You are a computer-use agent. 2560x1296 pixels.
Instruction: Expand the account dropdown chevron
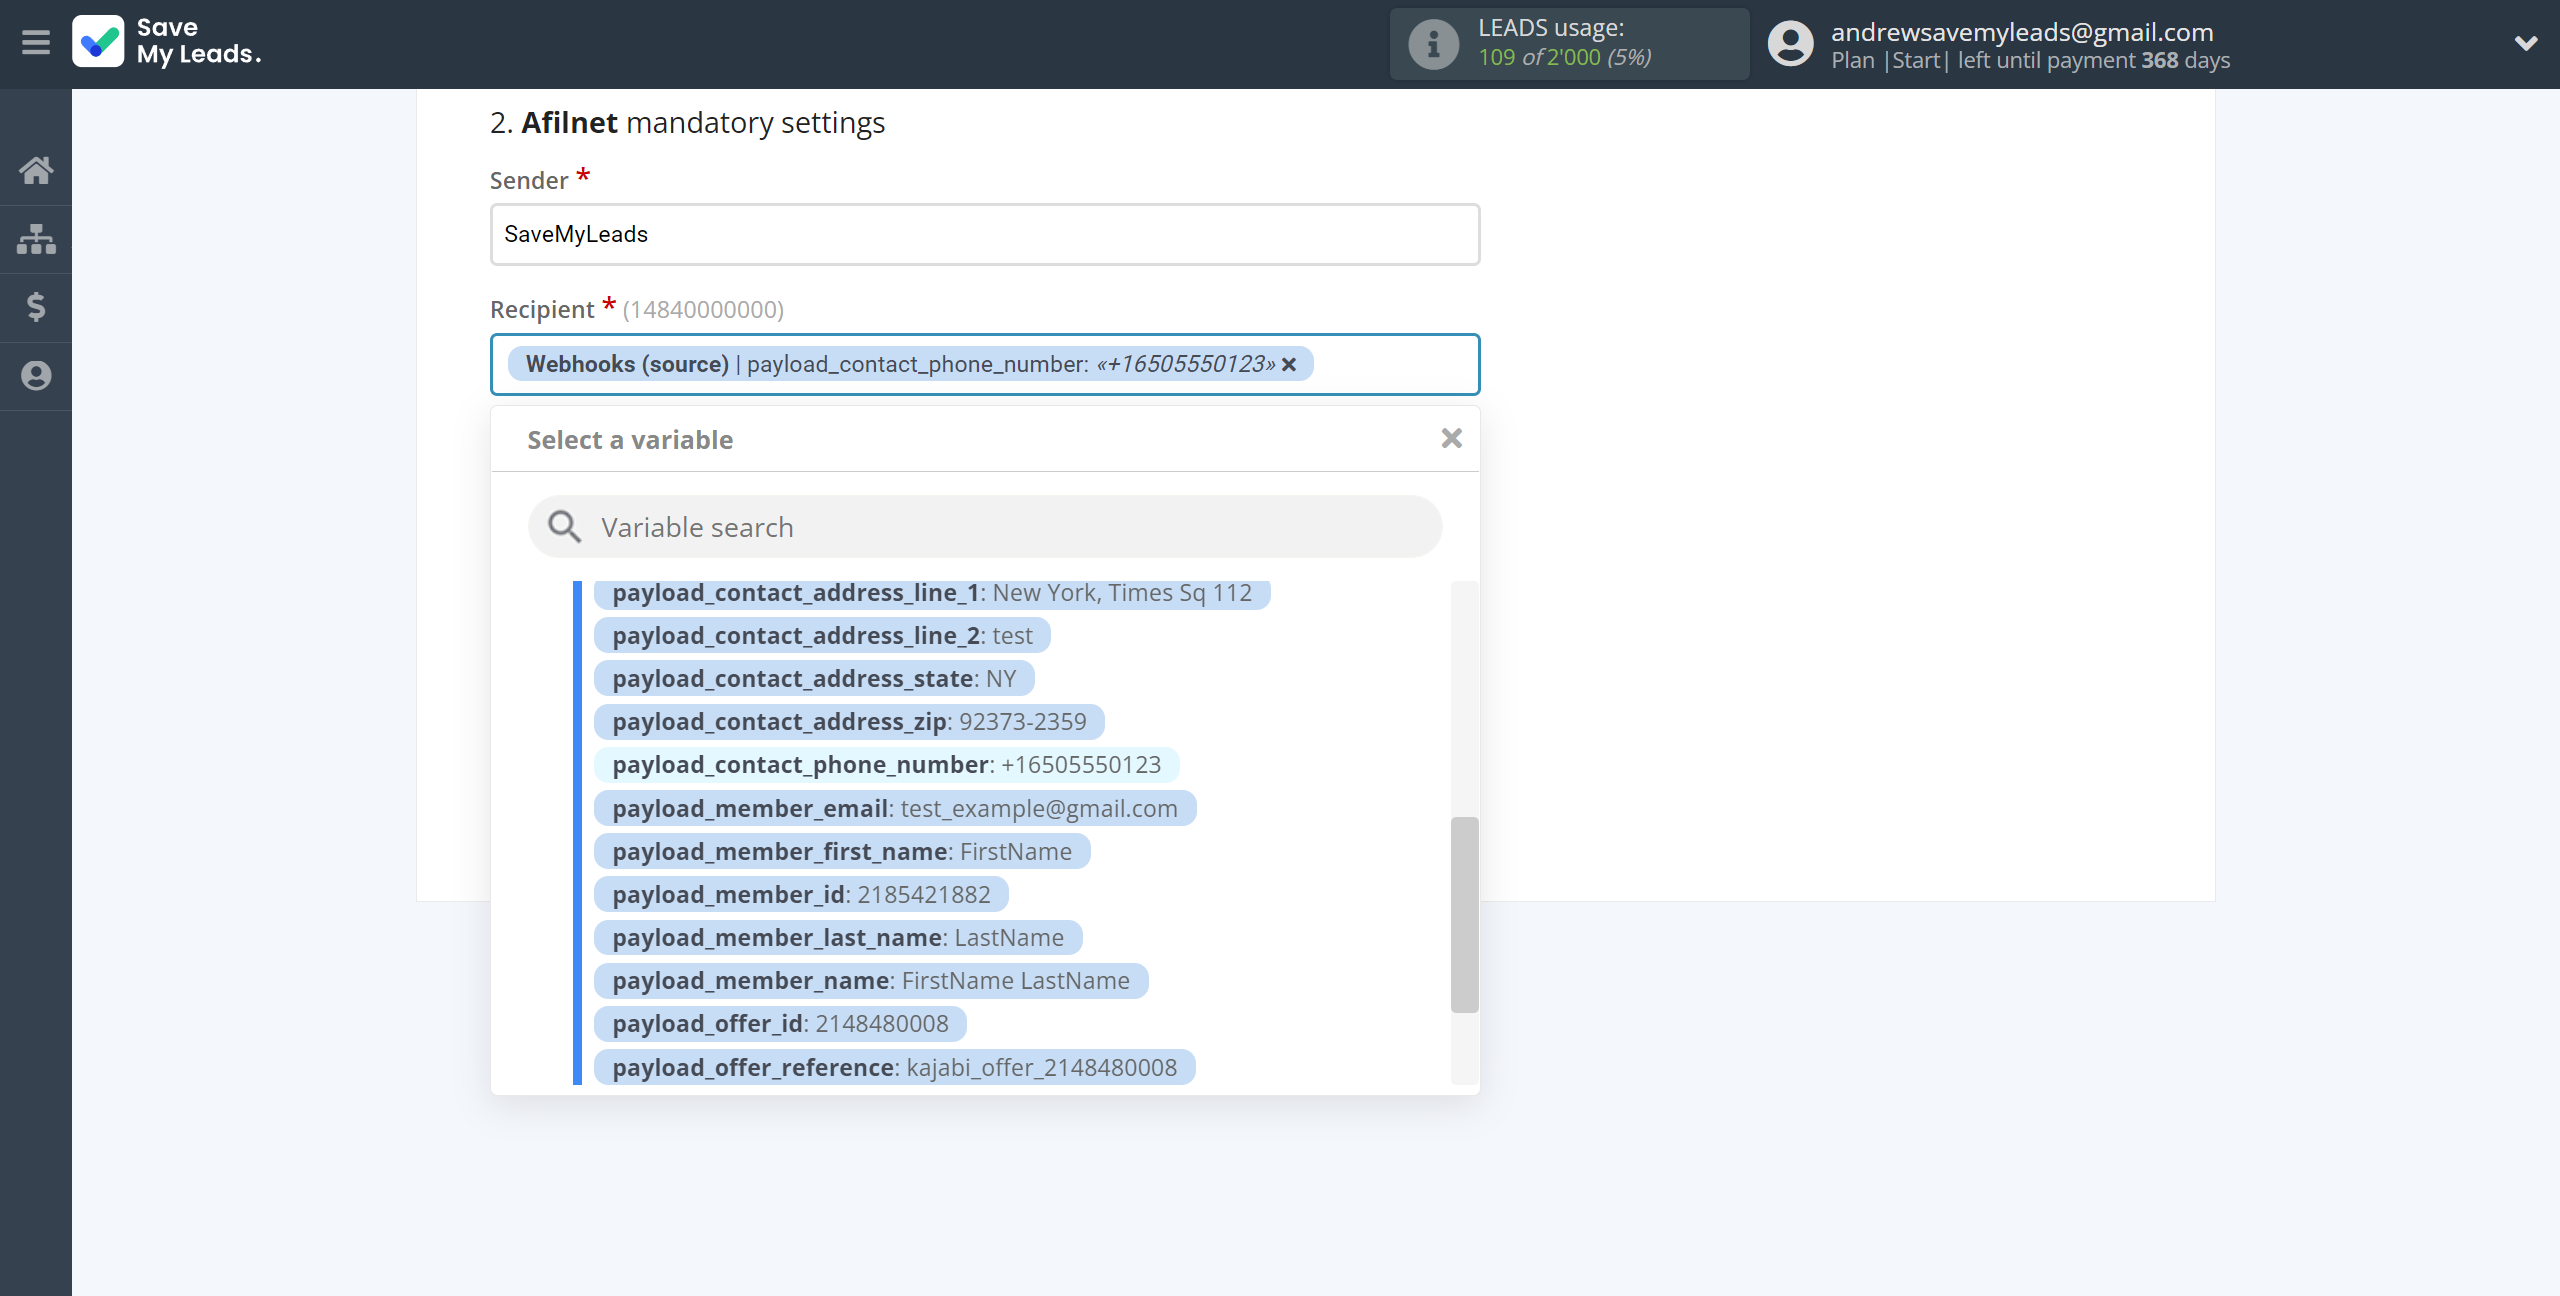click(x=2526, y=43)
